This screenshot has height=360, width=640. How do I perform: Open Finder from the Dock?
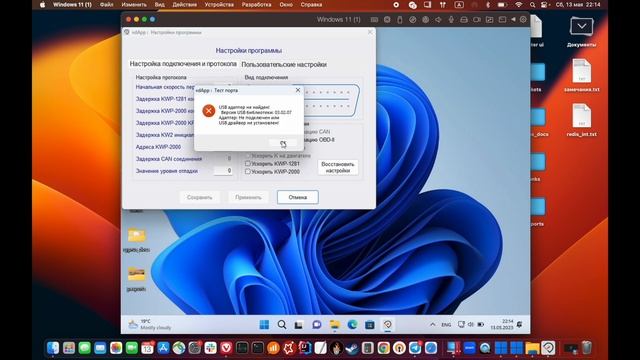click(53, 348)
